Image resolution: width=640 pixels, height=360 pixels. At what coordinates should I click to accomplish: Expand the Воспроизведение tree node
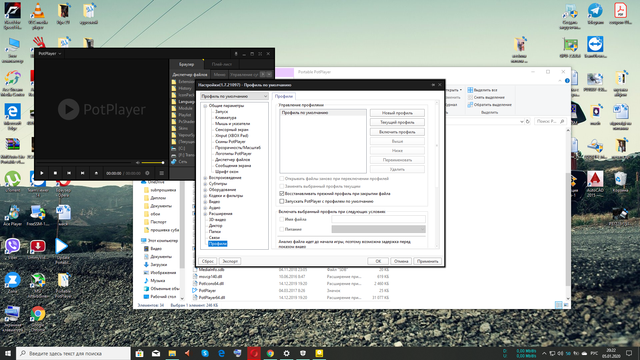pos(205,178)
